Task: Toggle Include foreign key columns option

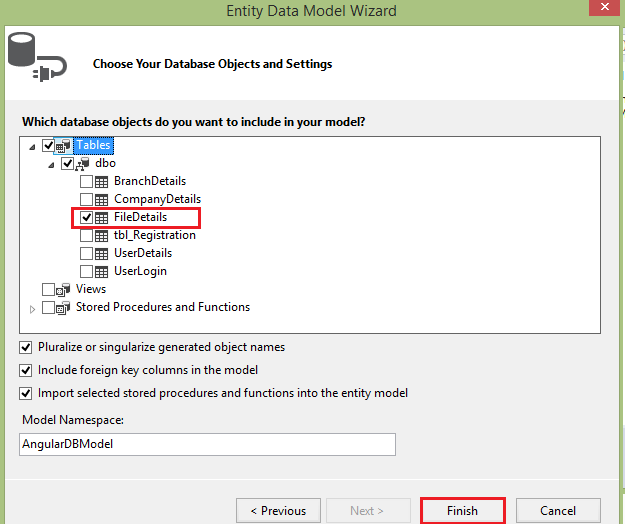Action: (x=26, y=371)
